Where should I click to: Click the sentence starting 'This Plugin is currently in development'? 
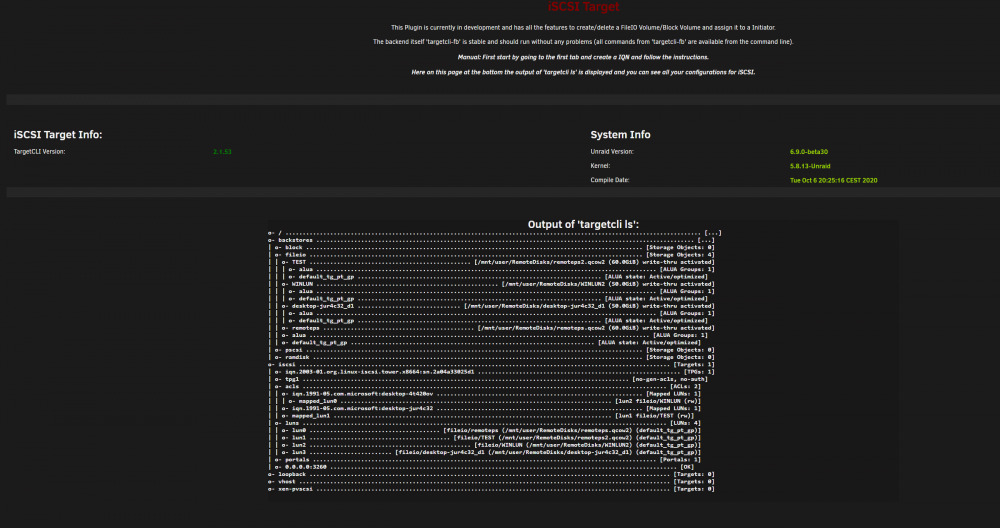click(583, 27)
